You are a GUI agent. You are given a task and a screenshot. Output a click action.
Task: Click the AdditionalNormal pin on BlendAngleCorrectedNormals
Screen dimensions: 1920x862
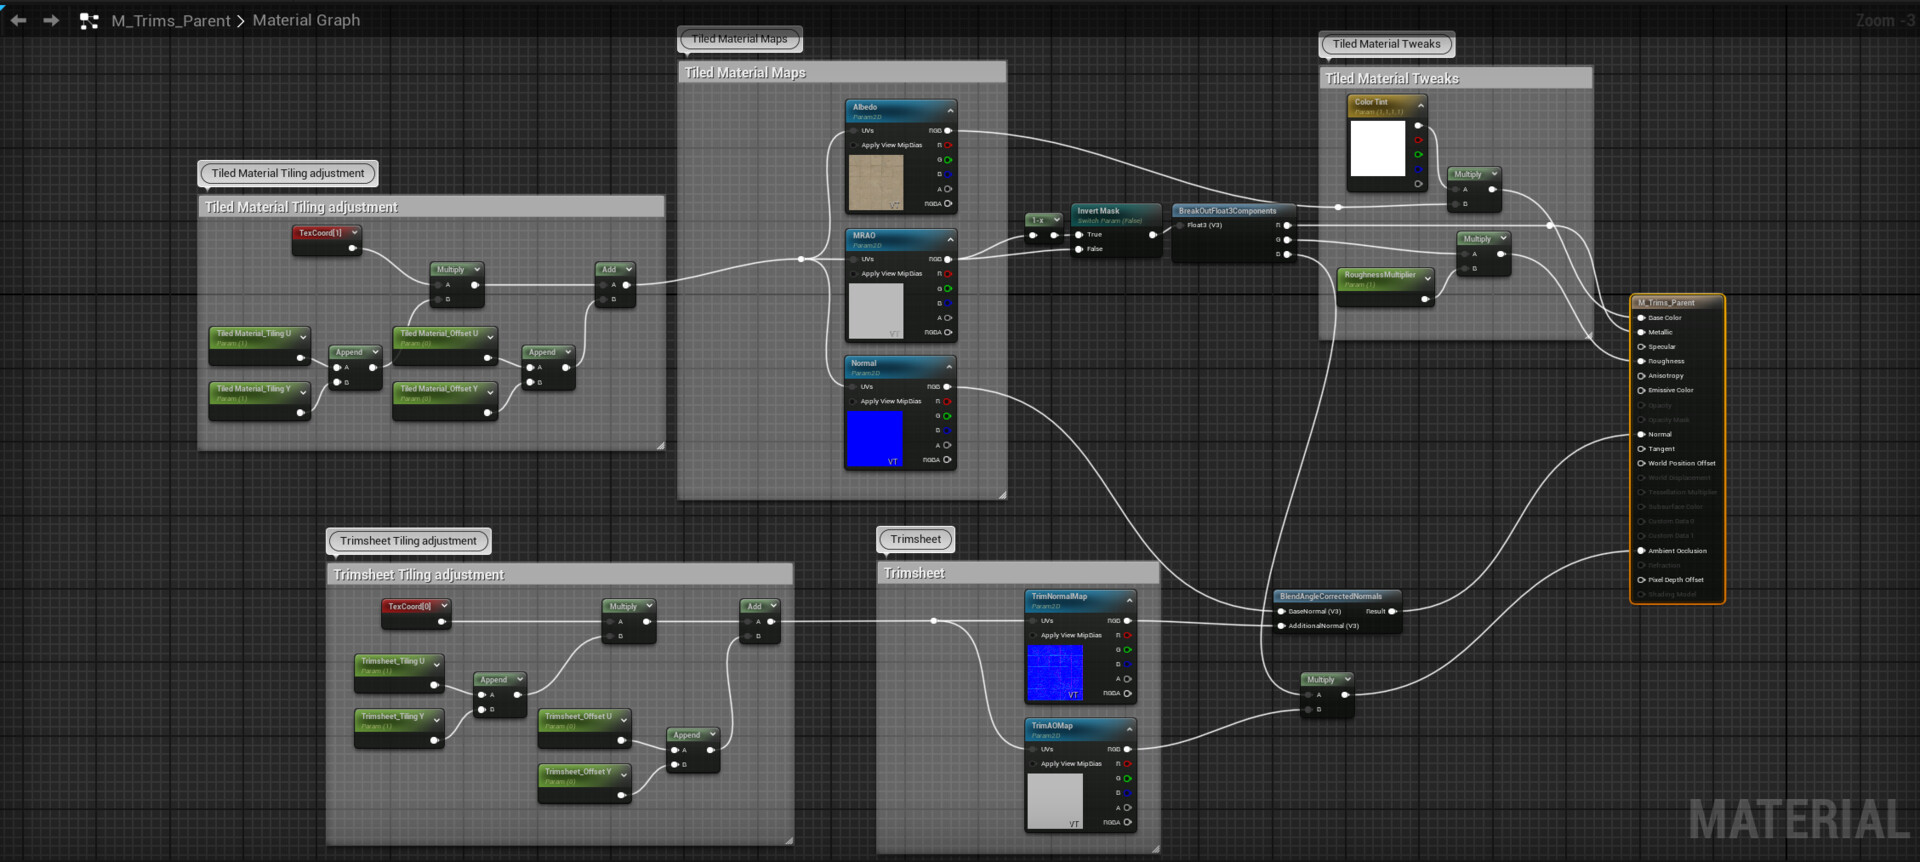(x=1281, y=626)
